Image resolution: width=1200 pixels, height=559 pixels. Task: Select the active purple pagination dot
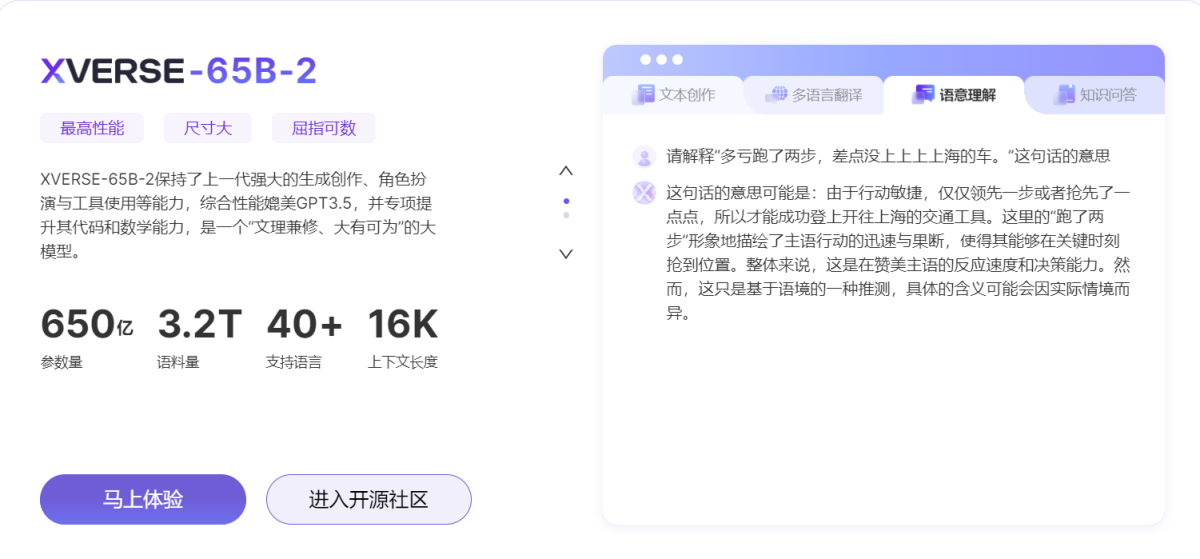566,201
